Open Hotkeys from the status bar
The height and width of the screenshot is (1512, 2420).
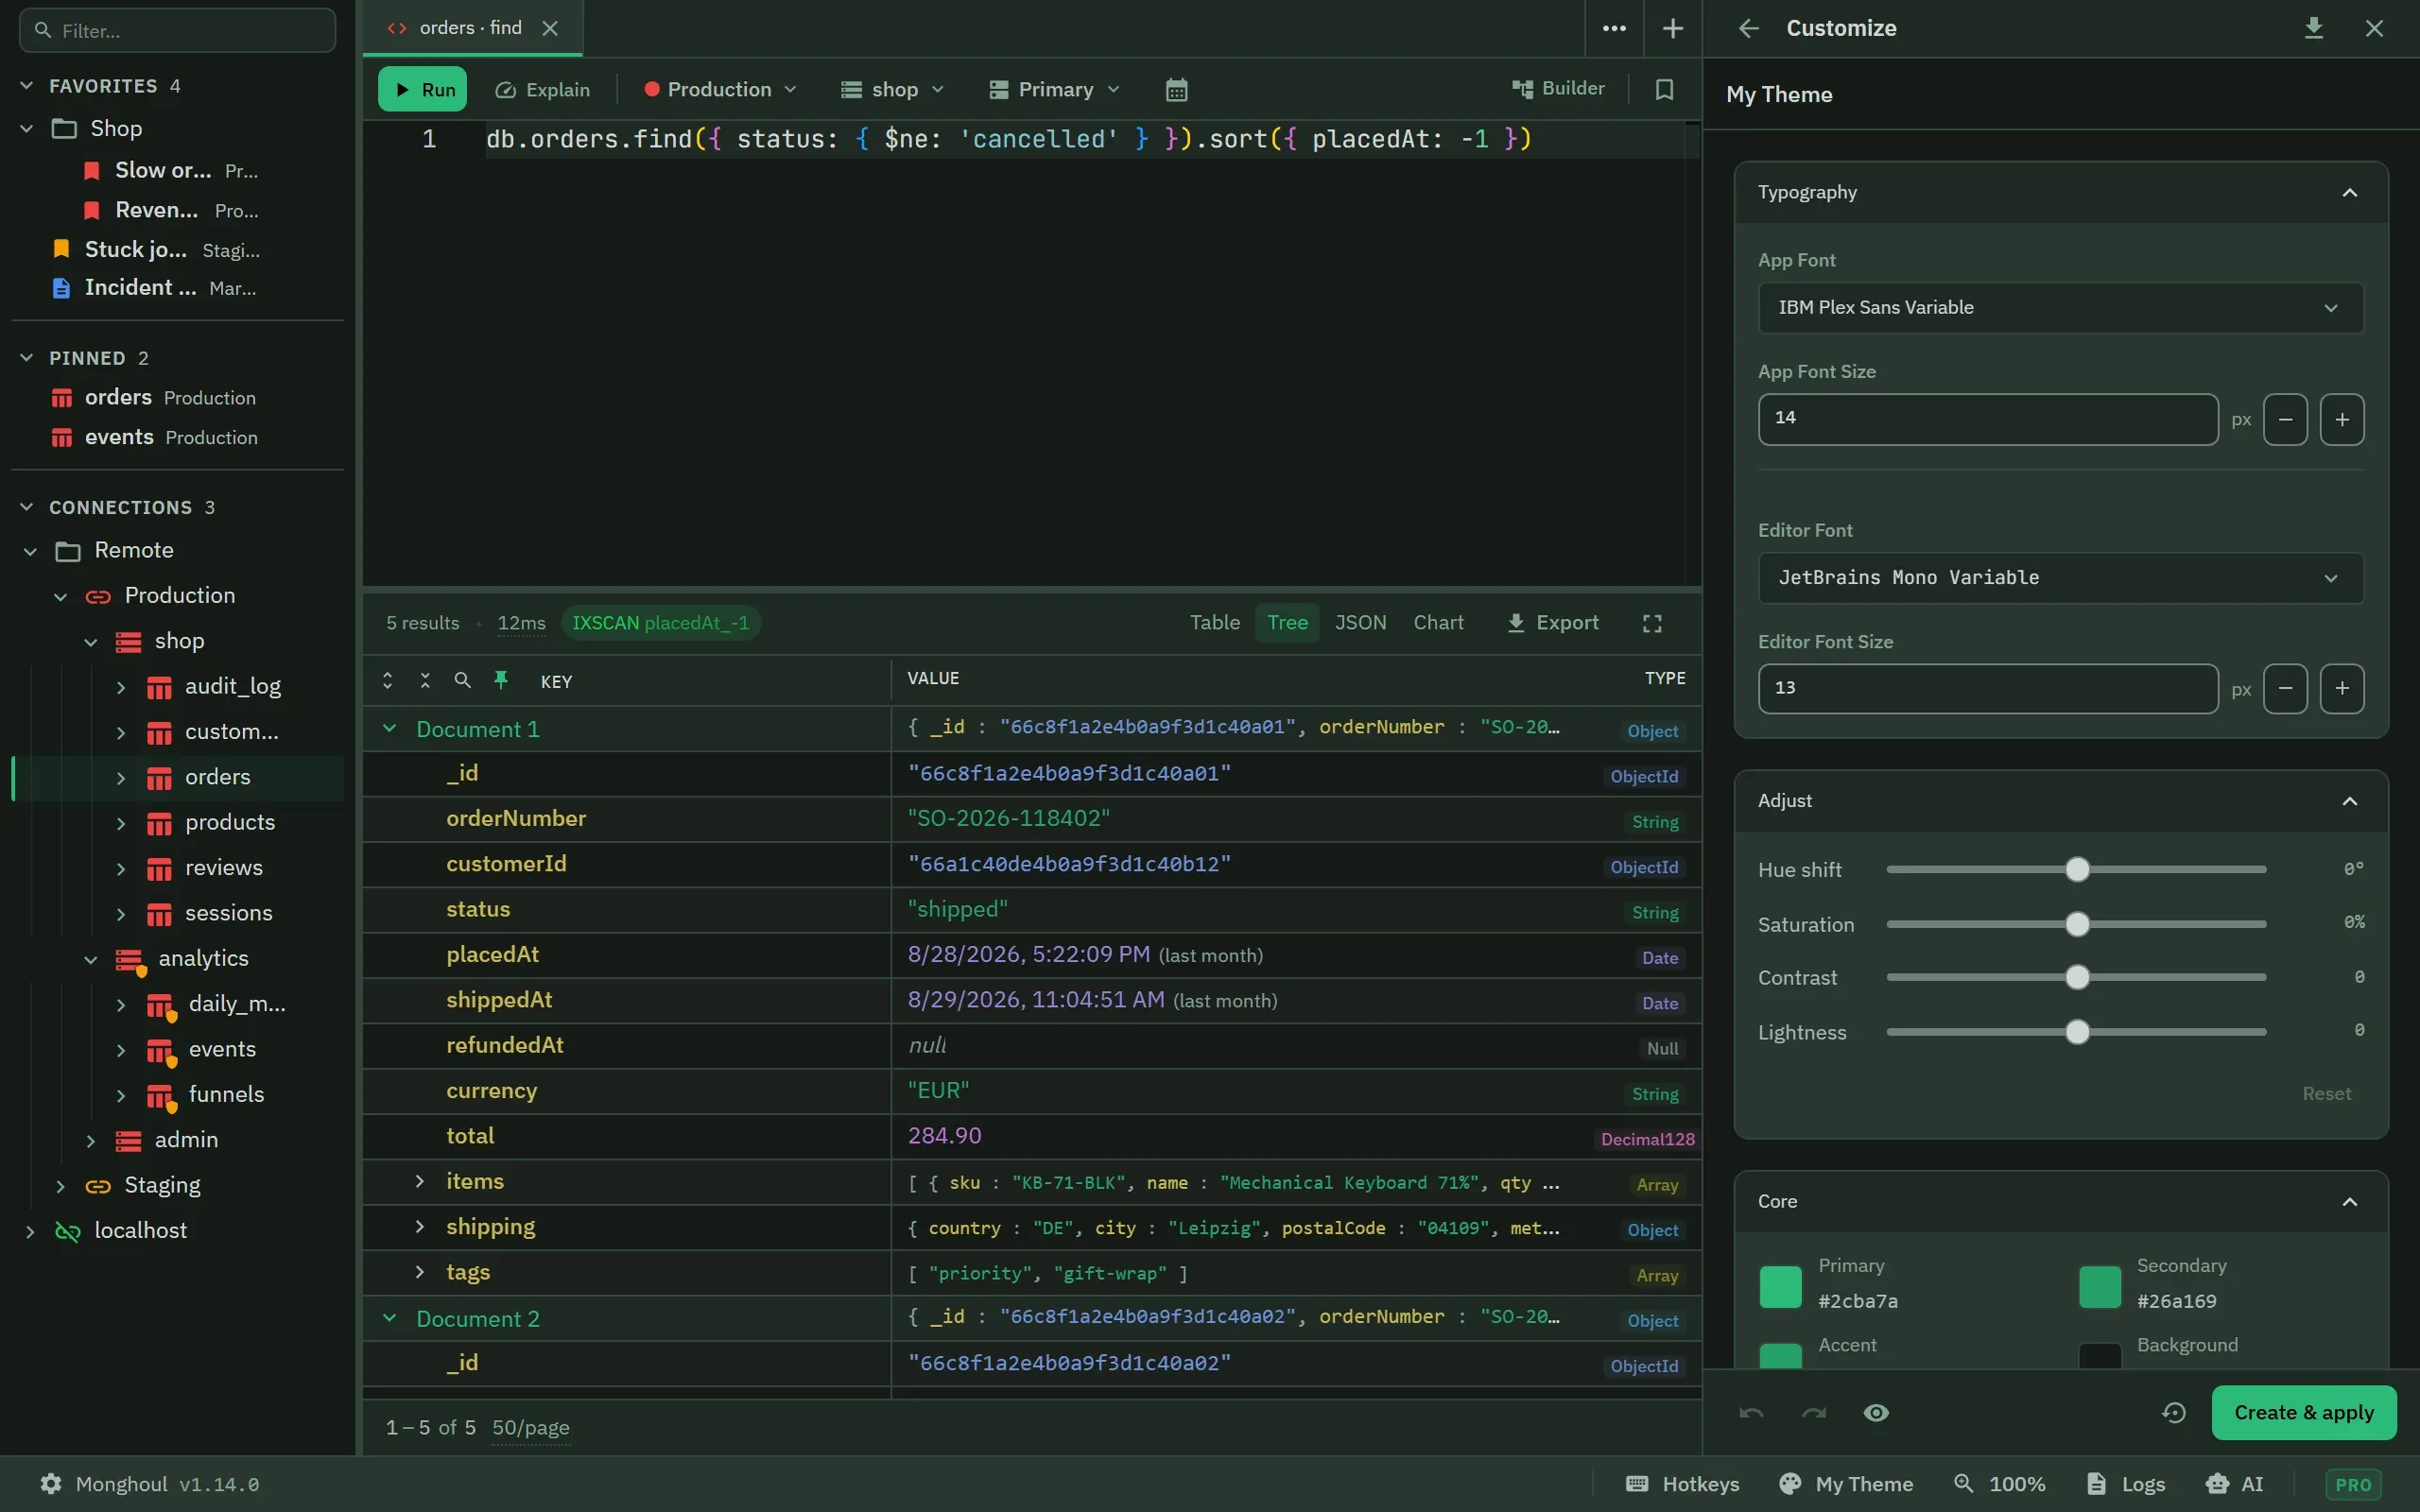1683,1484
